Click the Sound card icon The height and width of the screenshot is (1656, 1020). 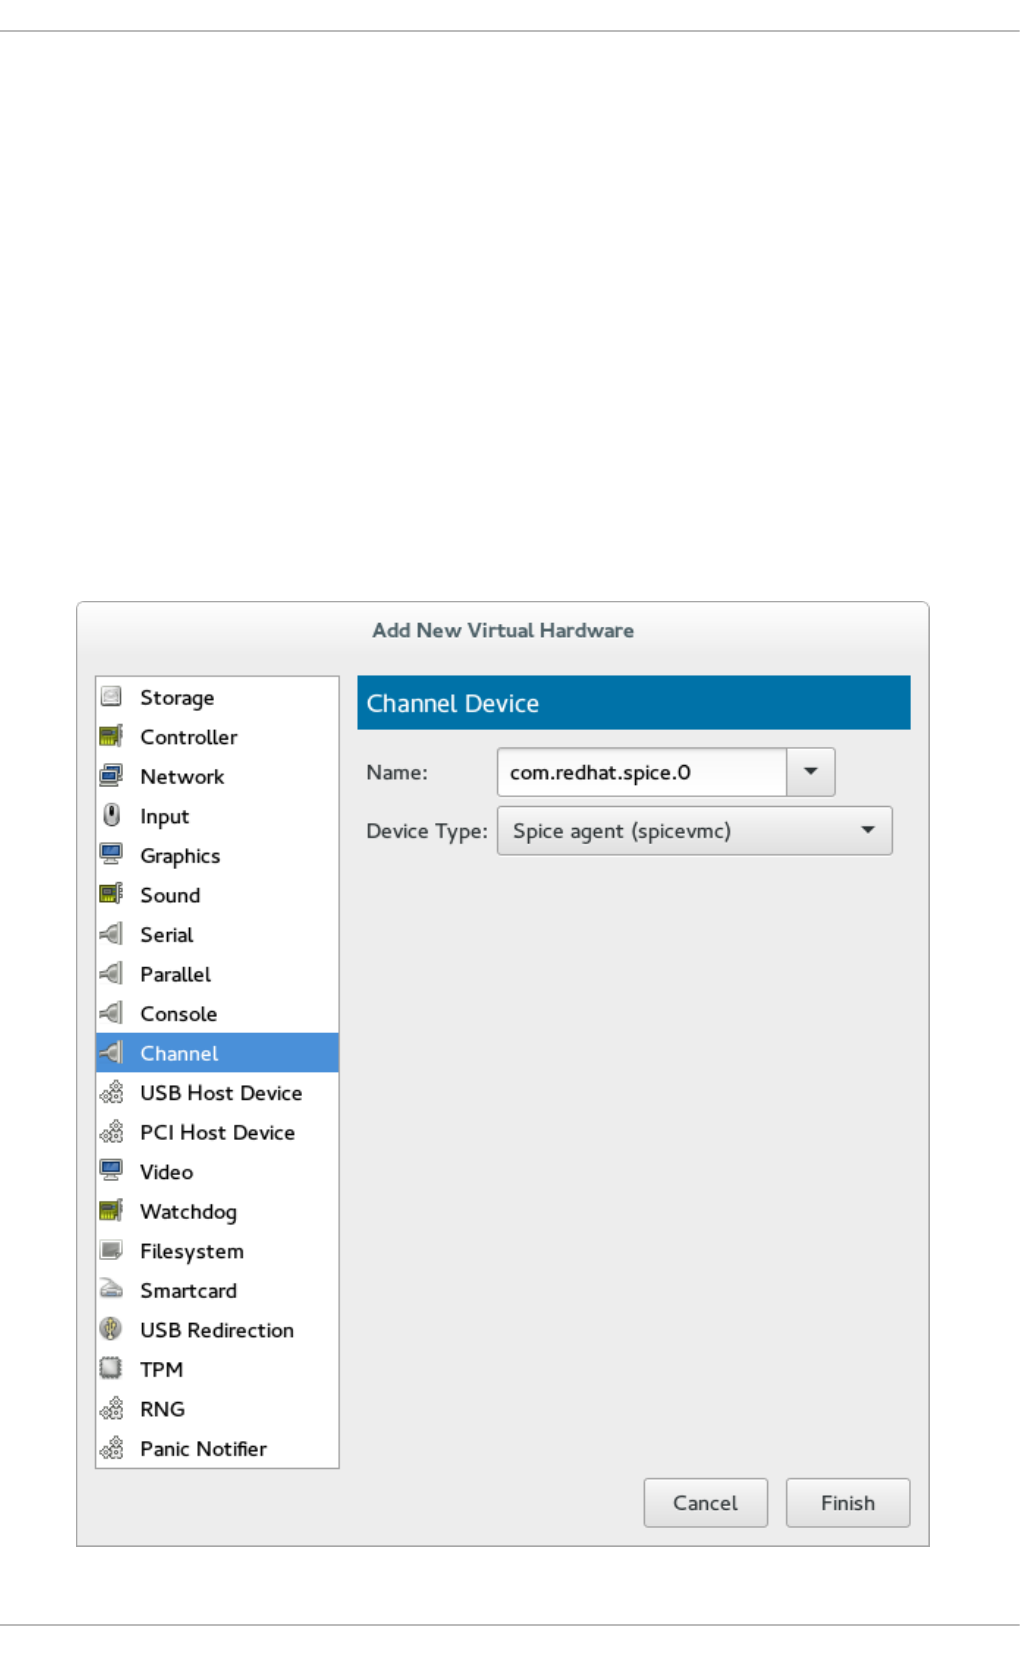pos(111,894)
